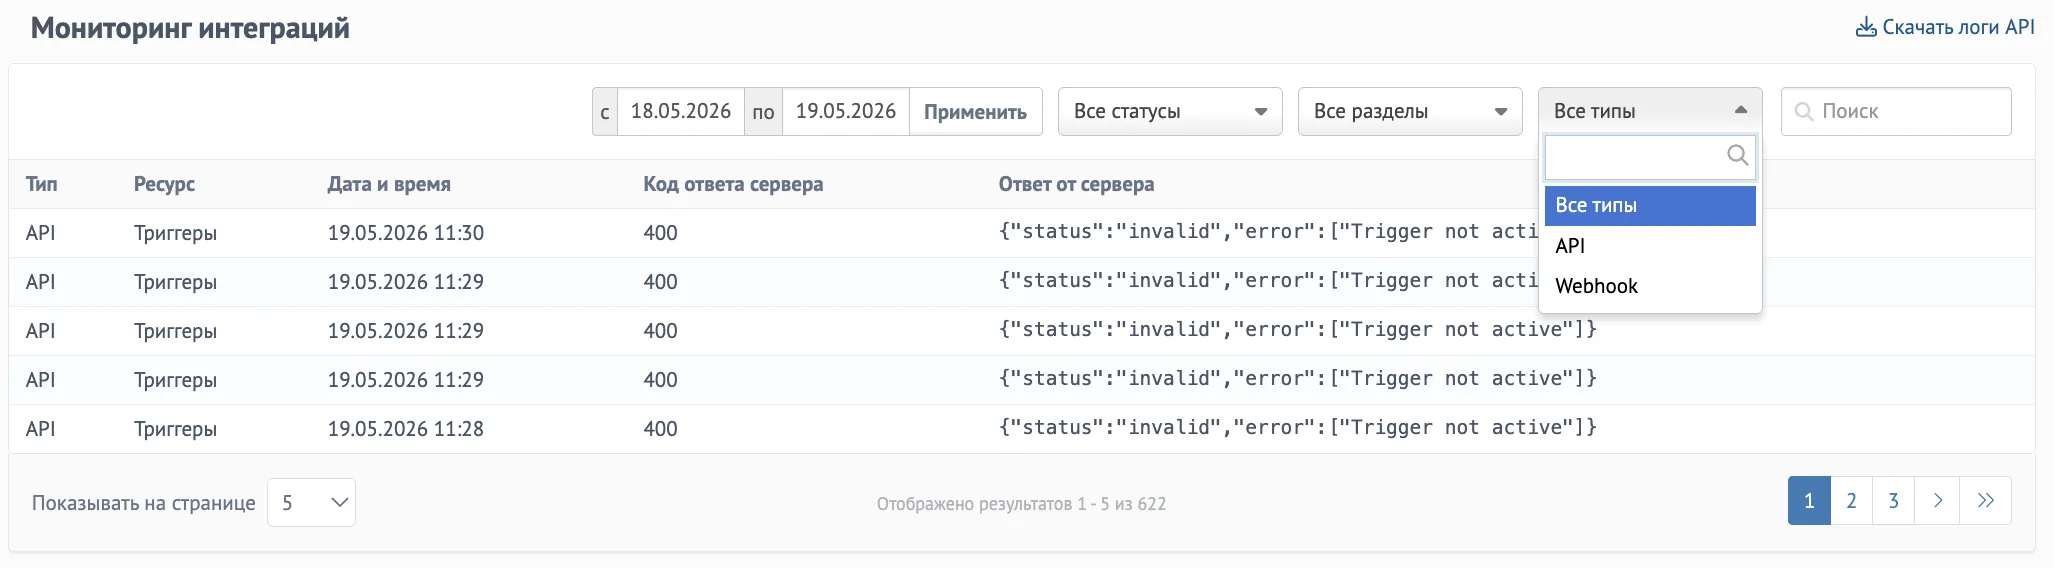Click the end date field 19.05.2026
The height and width of the screenshot is (568, 2054).
coord(846,111)
